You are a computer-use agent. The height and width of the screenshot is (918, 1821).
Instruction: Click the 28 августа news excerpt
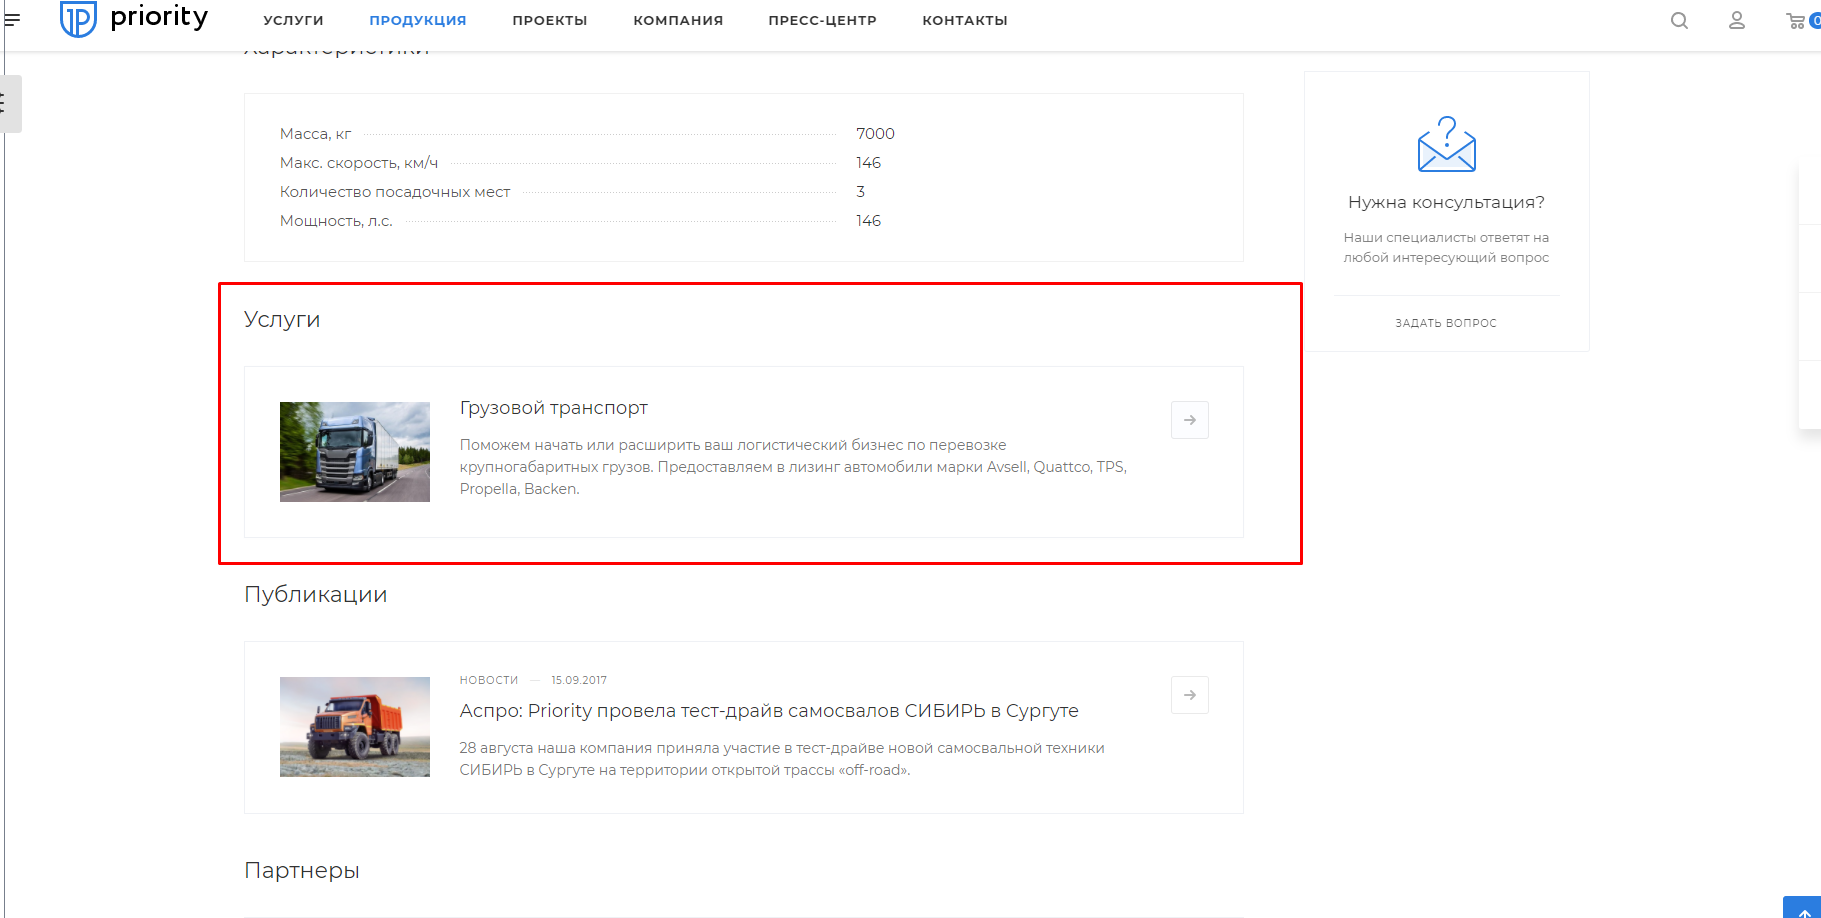click(x=782, y=759)
